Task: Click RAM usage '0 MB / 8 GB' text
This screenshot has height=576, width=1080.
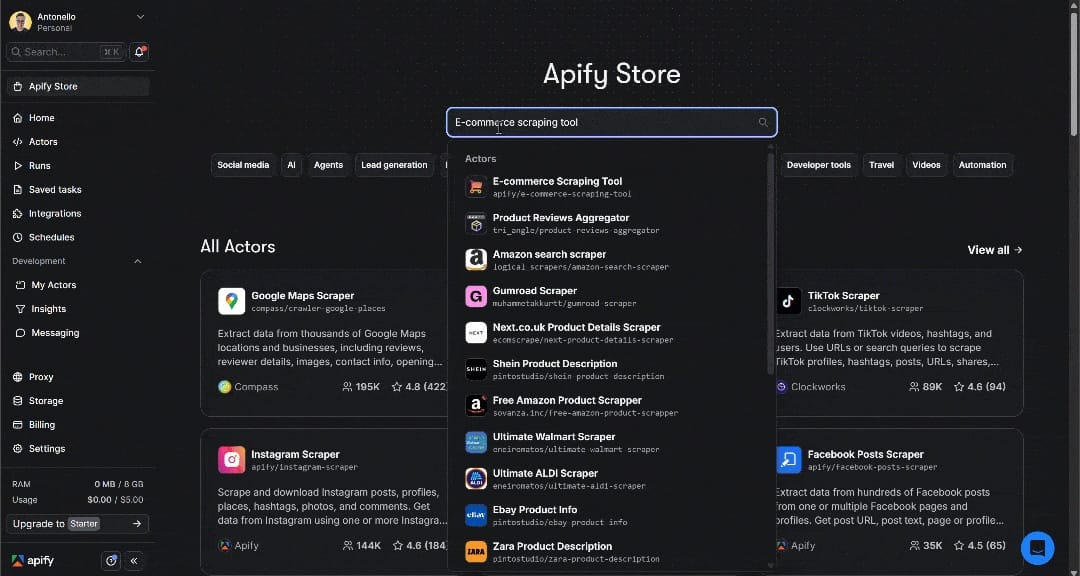Action: 119,484
